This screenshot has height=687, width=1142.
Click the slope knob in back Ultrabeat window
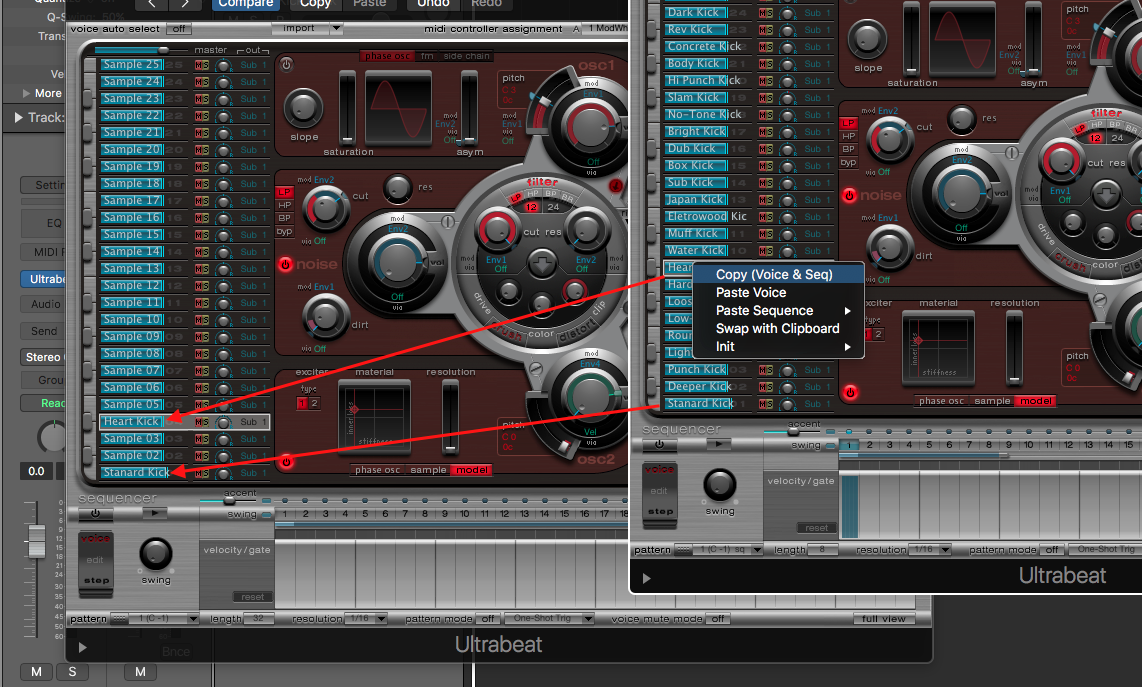point(303,108)
